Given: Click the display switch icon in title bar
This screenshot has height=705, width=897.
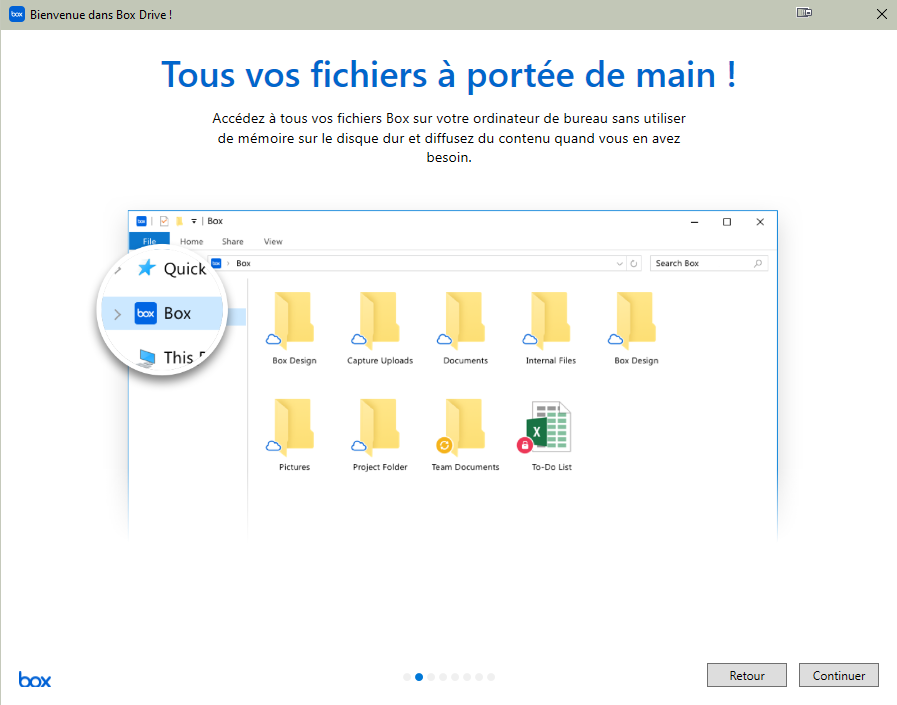Looking at the screenshot, I should 804,13.
